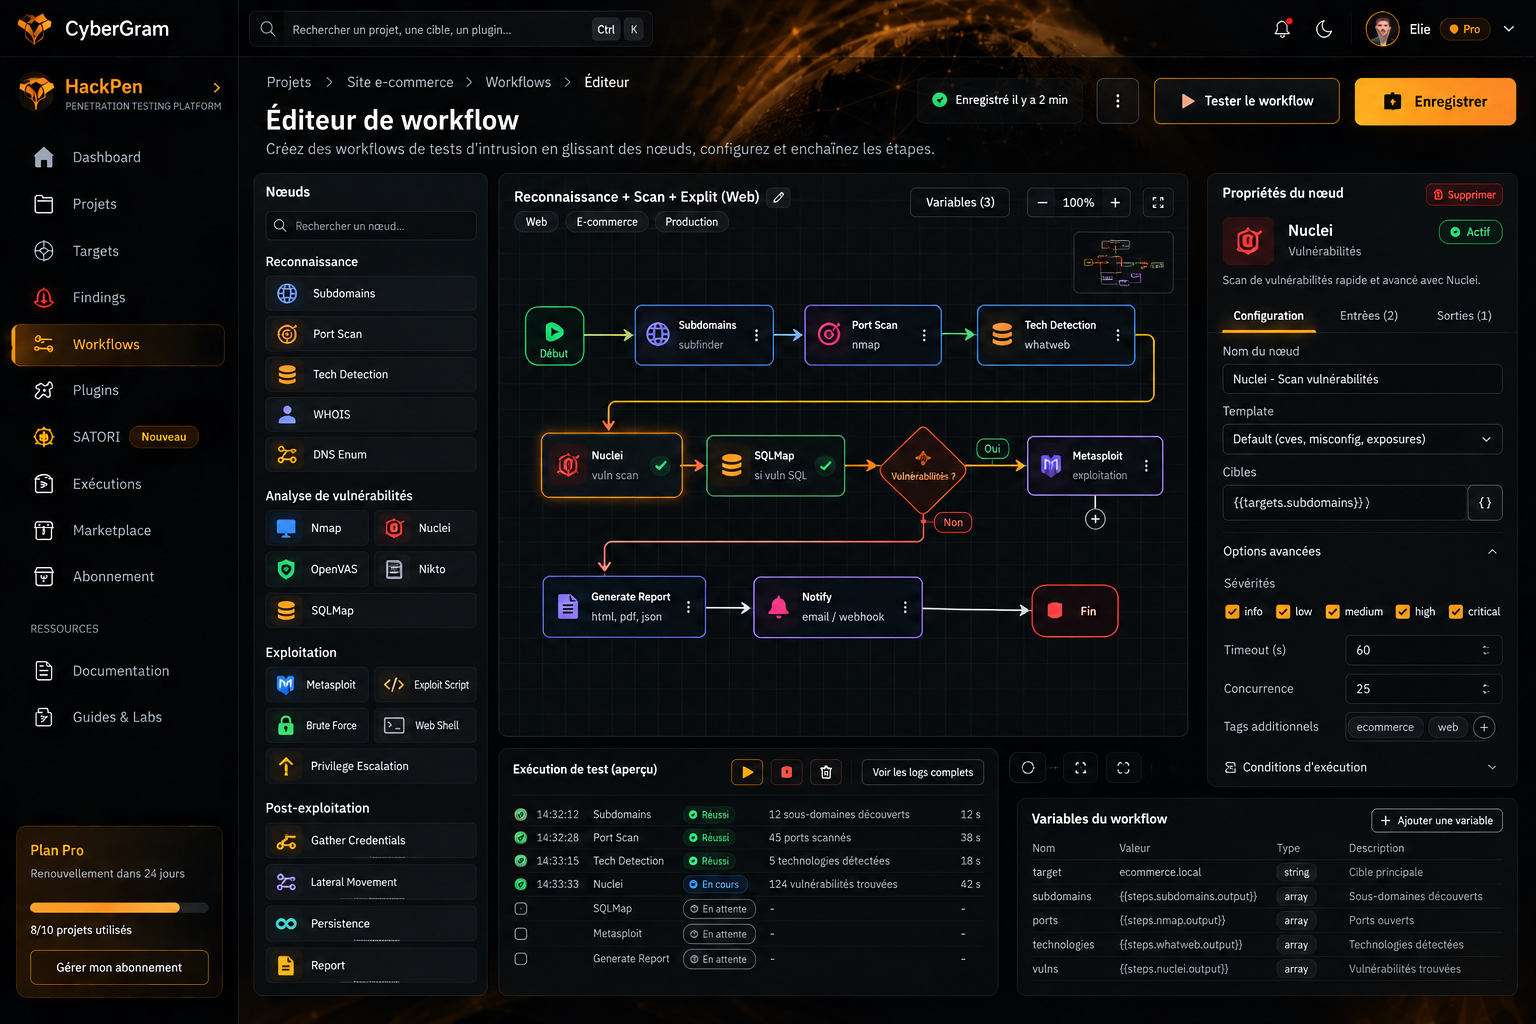Delete test execution logs trash icon
Screen dimensions: 1536x1024
point(826,772)
